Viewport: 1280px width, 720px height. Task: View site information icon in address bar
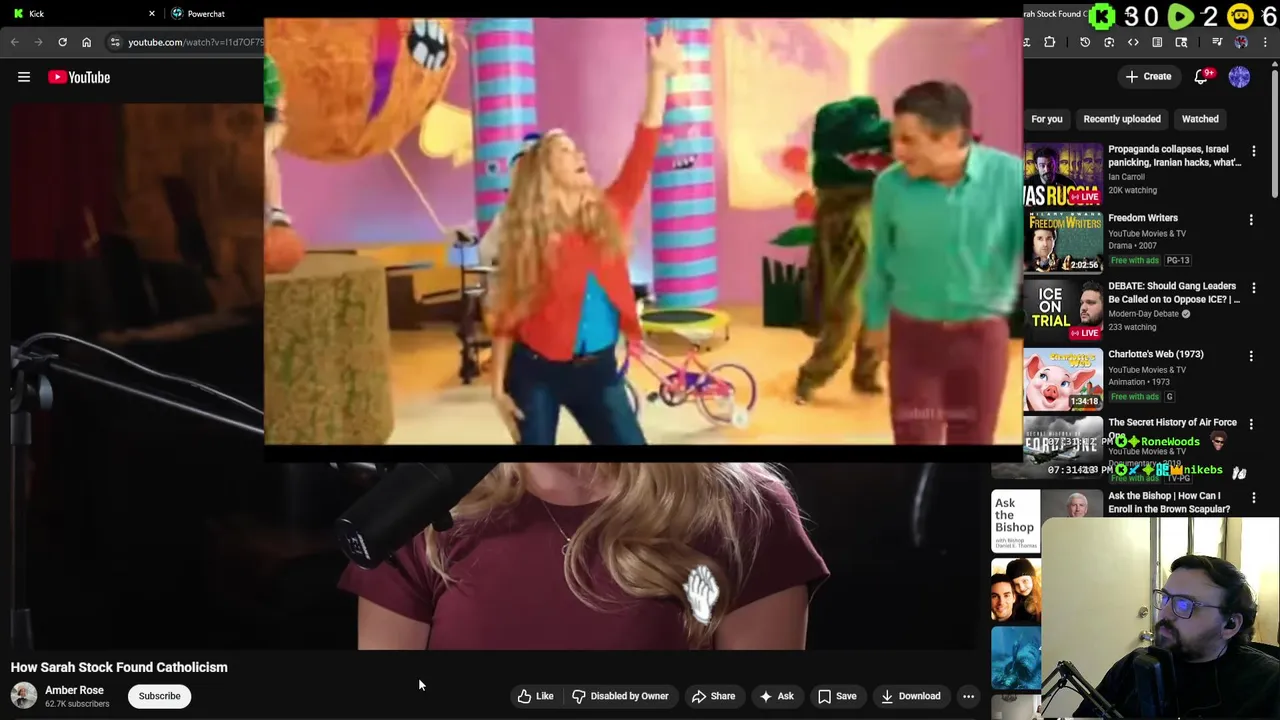tap(115, 42)
